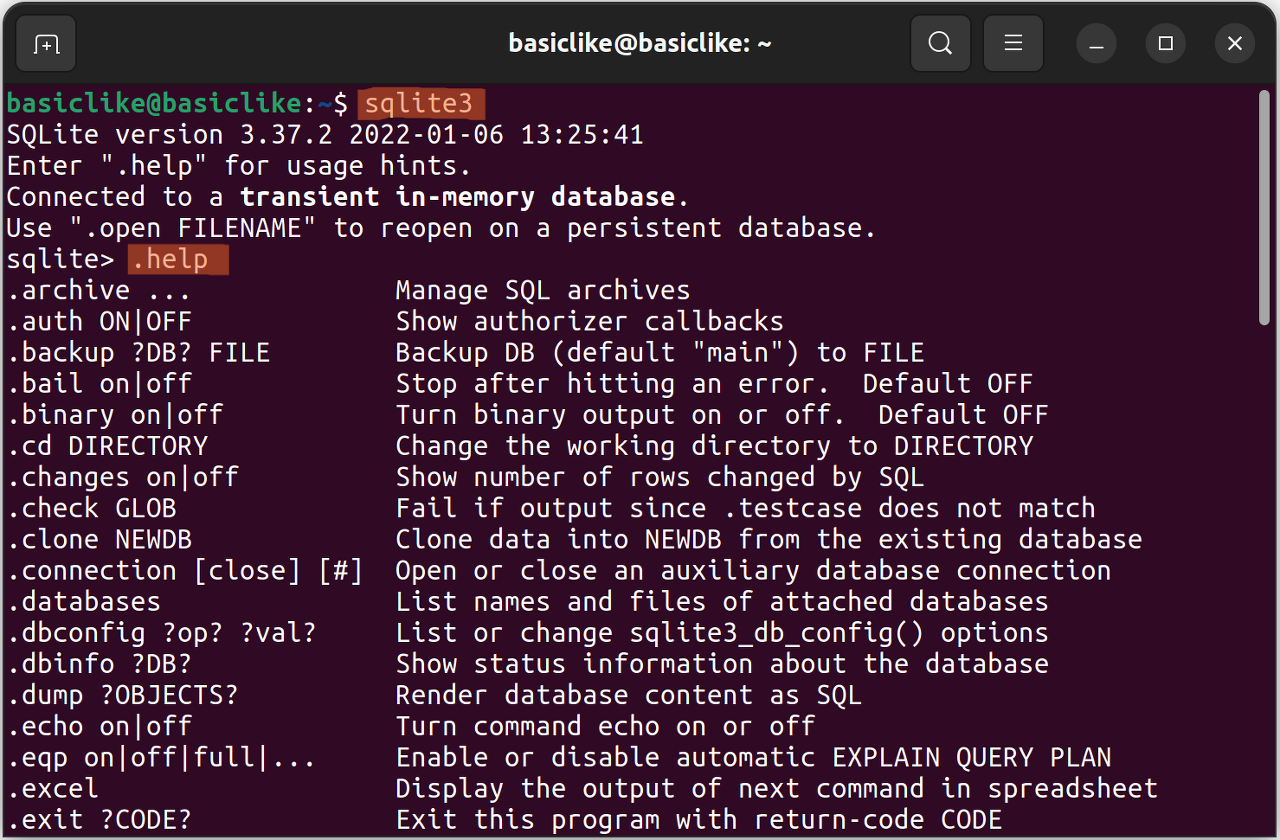Click the .clone NEWDB command
Image resolution: width=1280 pixels, height=840 pixels.
99,539
